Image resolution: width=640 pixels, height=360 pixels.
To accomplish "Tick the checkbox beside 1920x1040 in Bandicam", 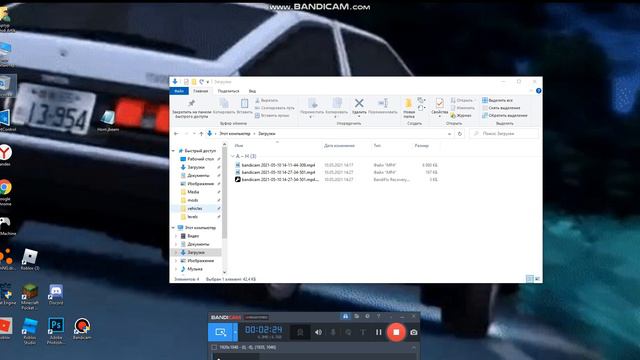I will (x=214, y=347).
